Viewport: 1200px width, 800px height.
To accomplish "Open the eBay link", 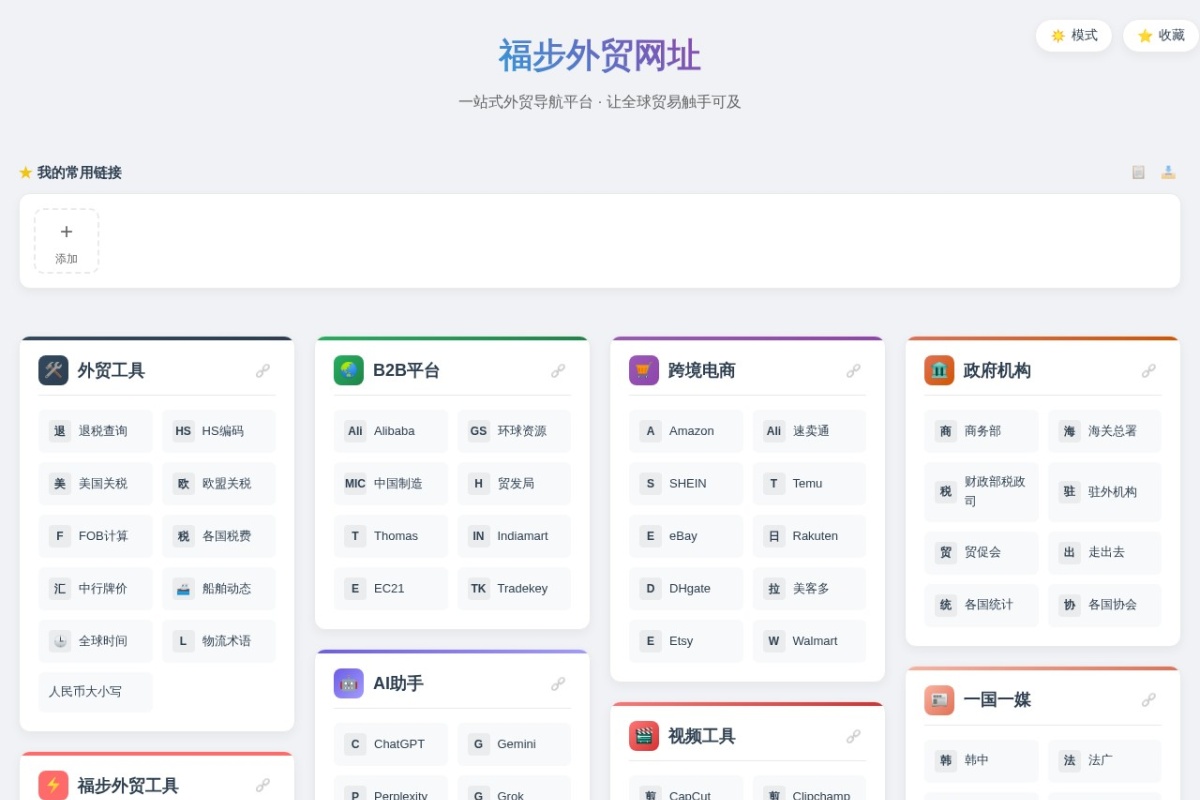I will point(686,536).
